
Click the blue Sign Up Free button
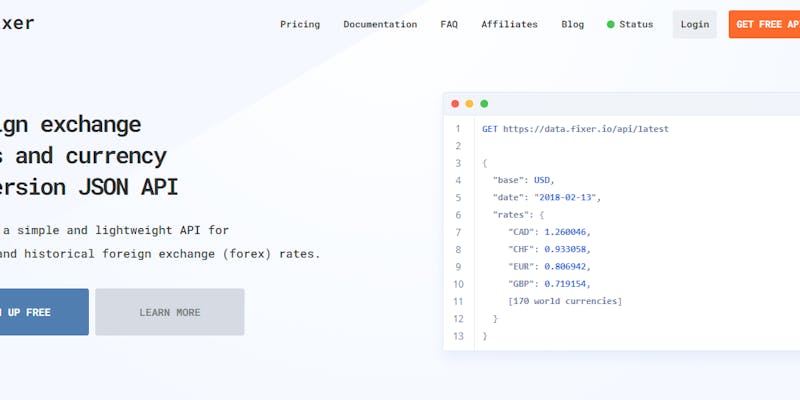(44, 312)
